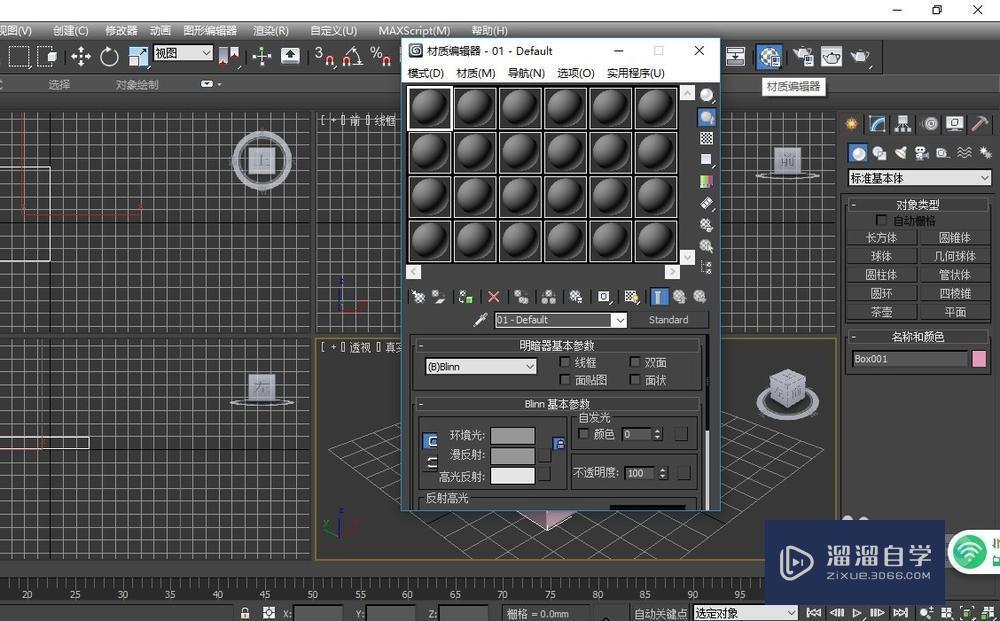Open the Lights category in the Create panel
This screenshot has height=621, width=1000.
point(898,153)
